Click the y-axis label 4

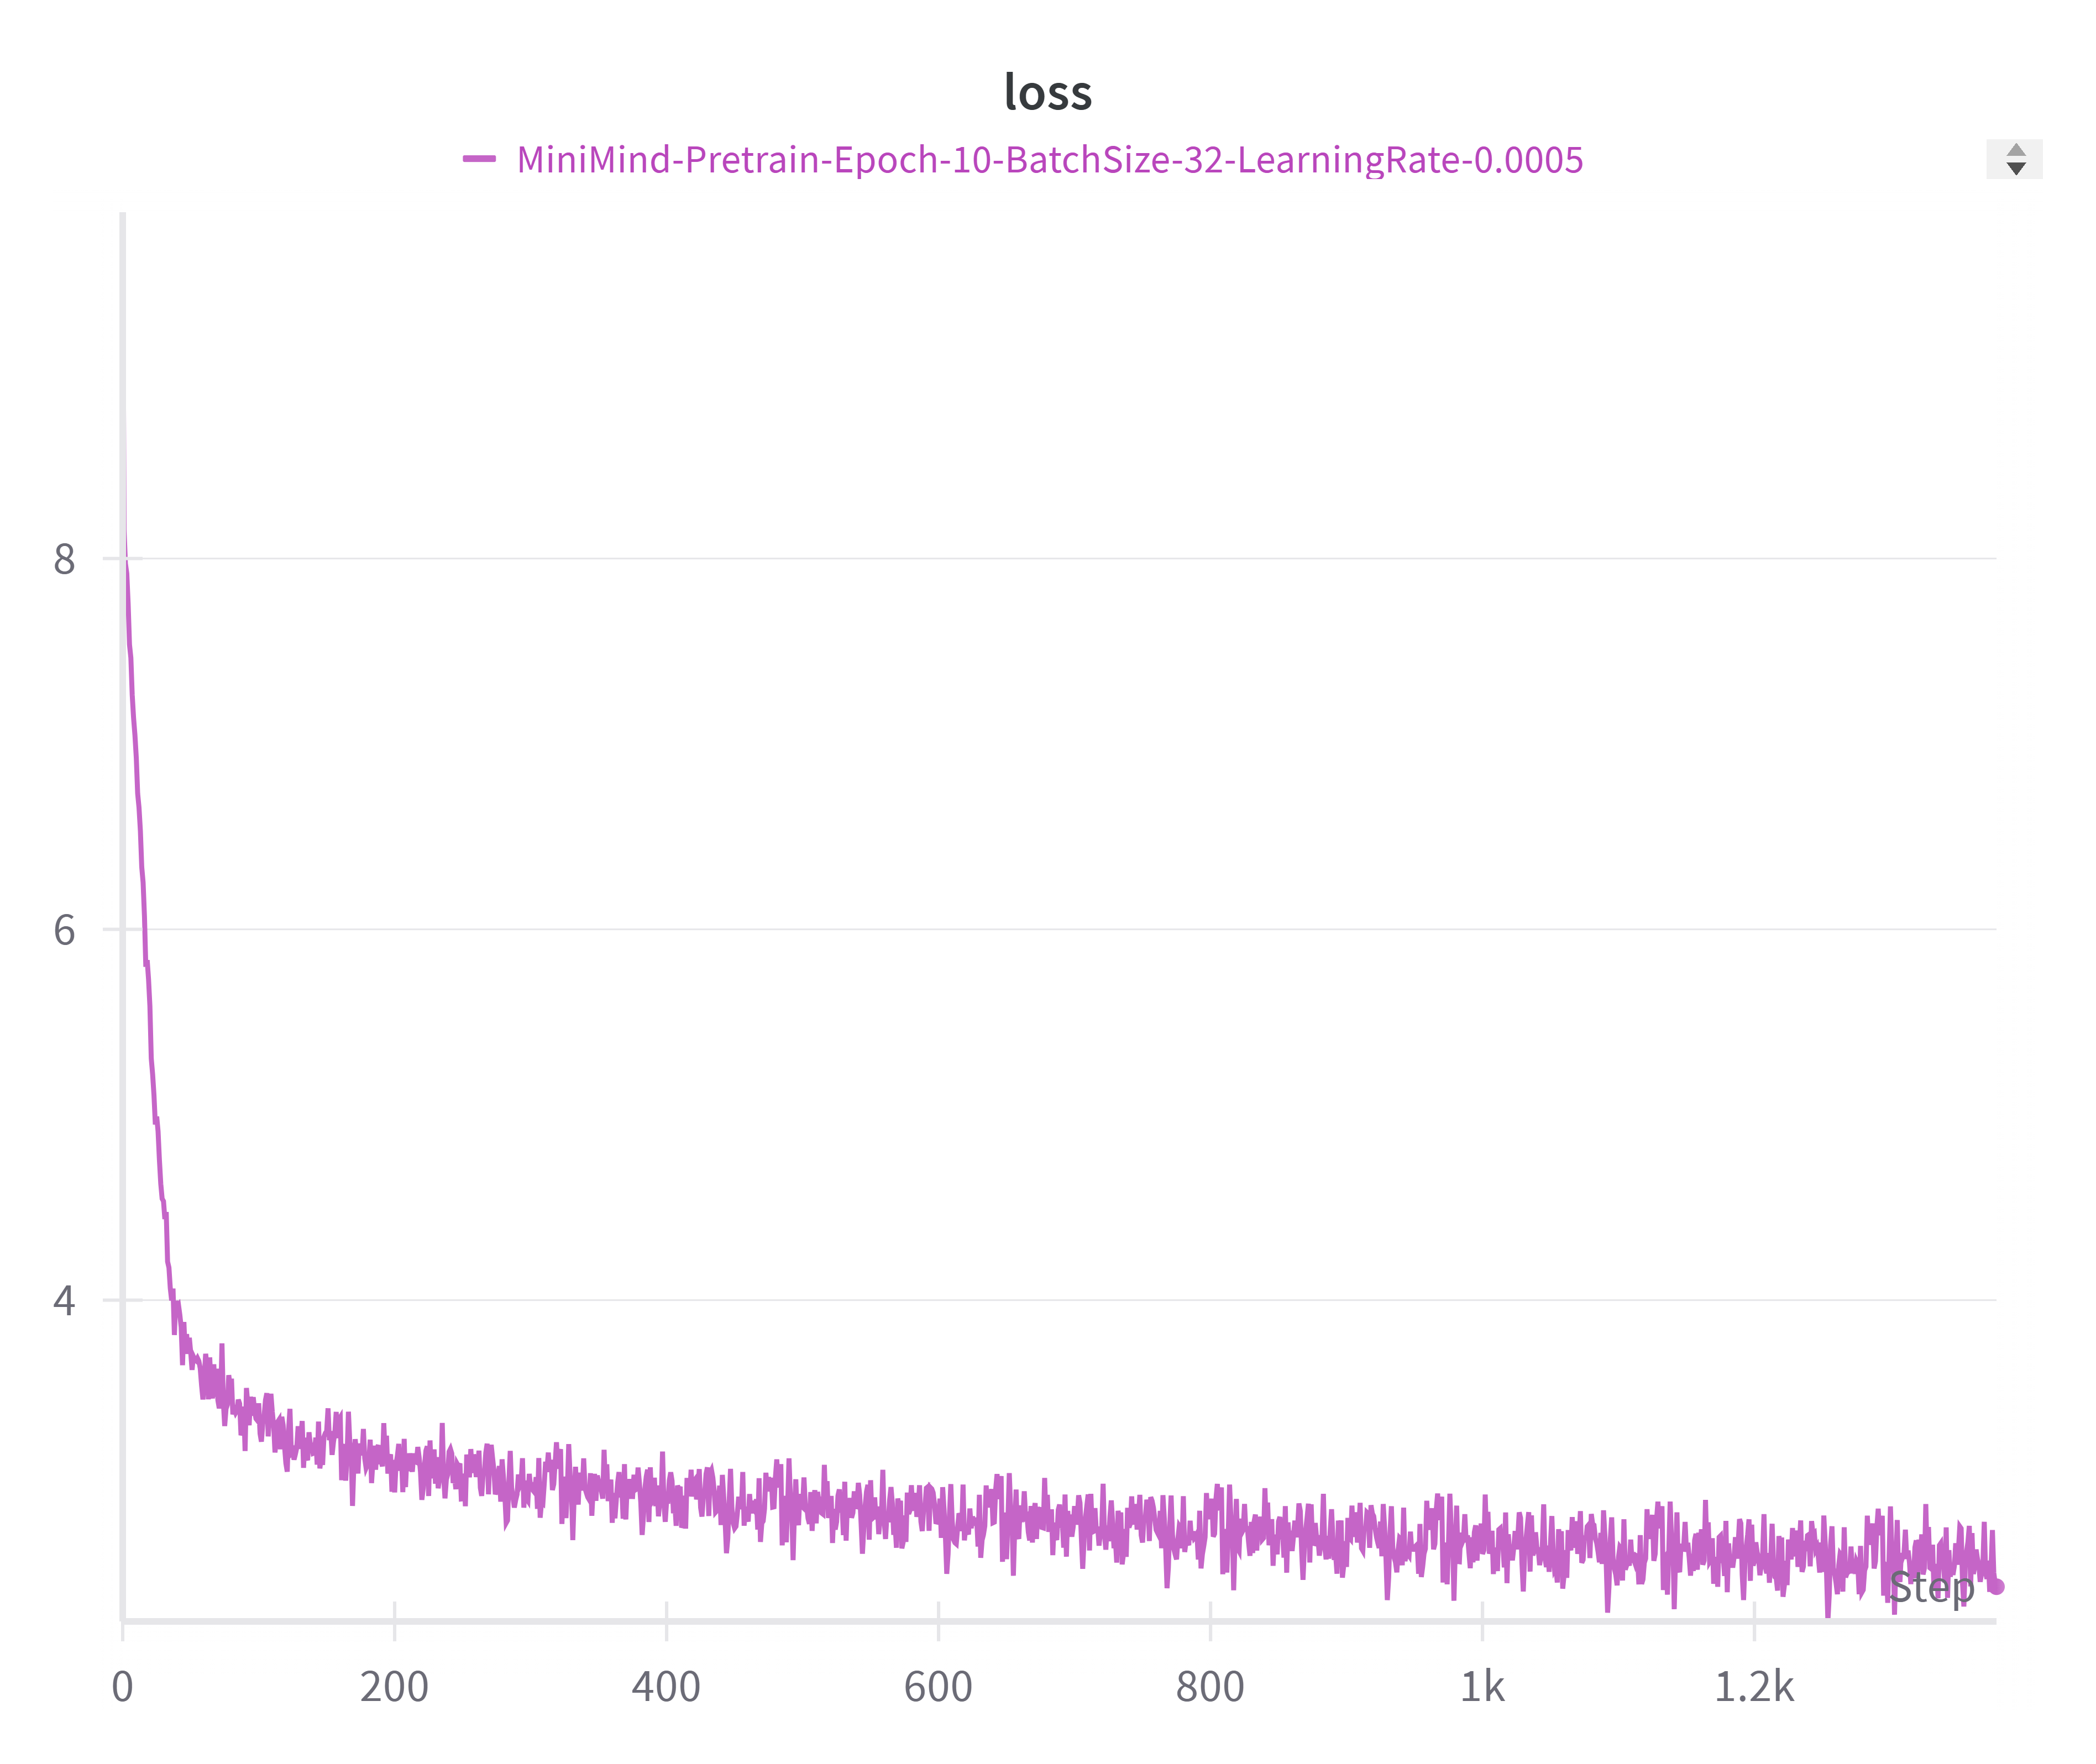64,1301
